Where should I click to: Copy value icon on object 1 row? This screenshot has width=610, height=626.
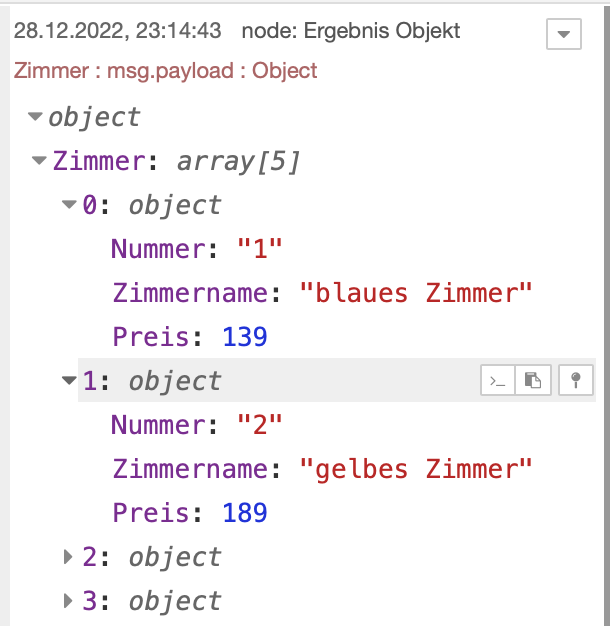point(535,380)
